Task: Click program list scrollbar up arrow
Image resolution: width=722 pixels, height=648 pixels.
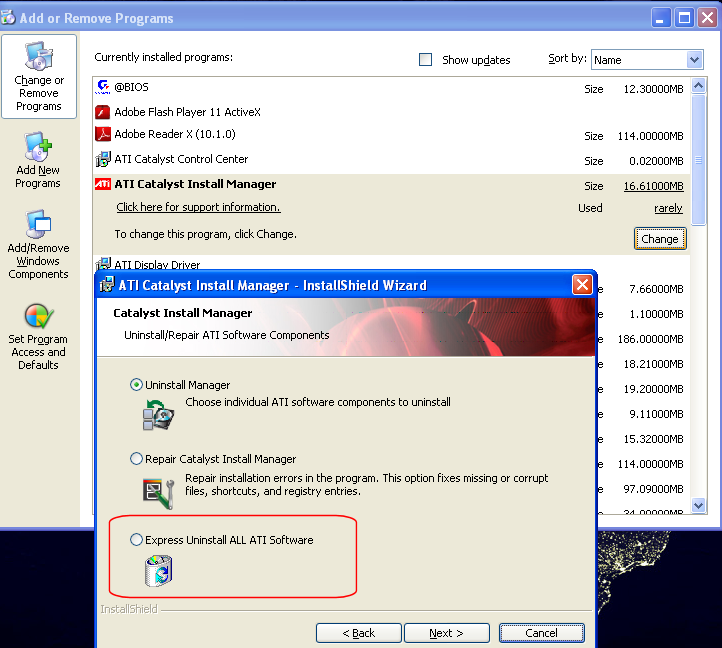Action: (699, 86)
